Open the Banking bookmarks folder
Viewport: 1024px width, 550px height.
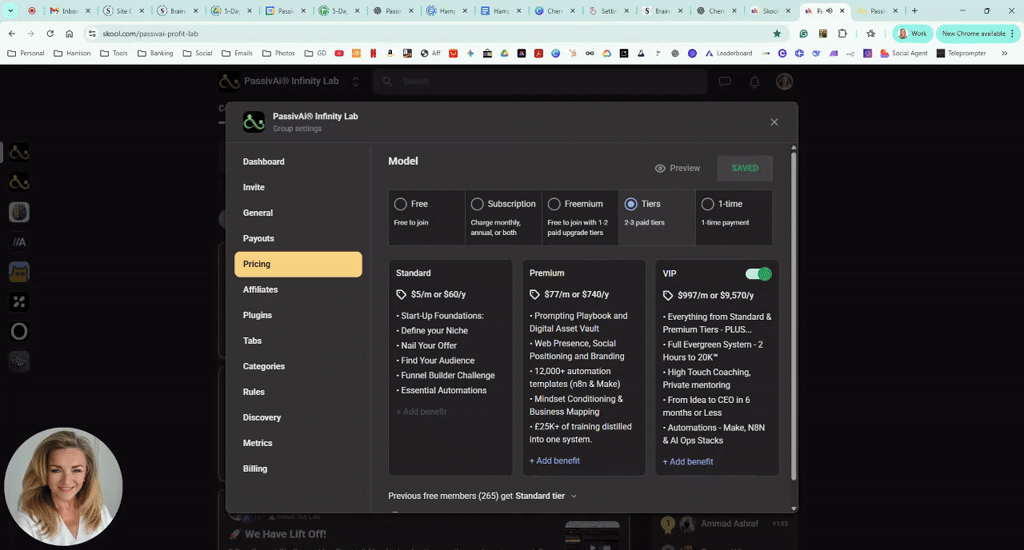155,54
